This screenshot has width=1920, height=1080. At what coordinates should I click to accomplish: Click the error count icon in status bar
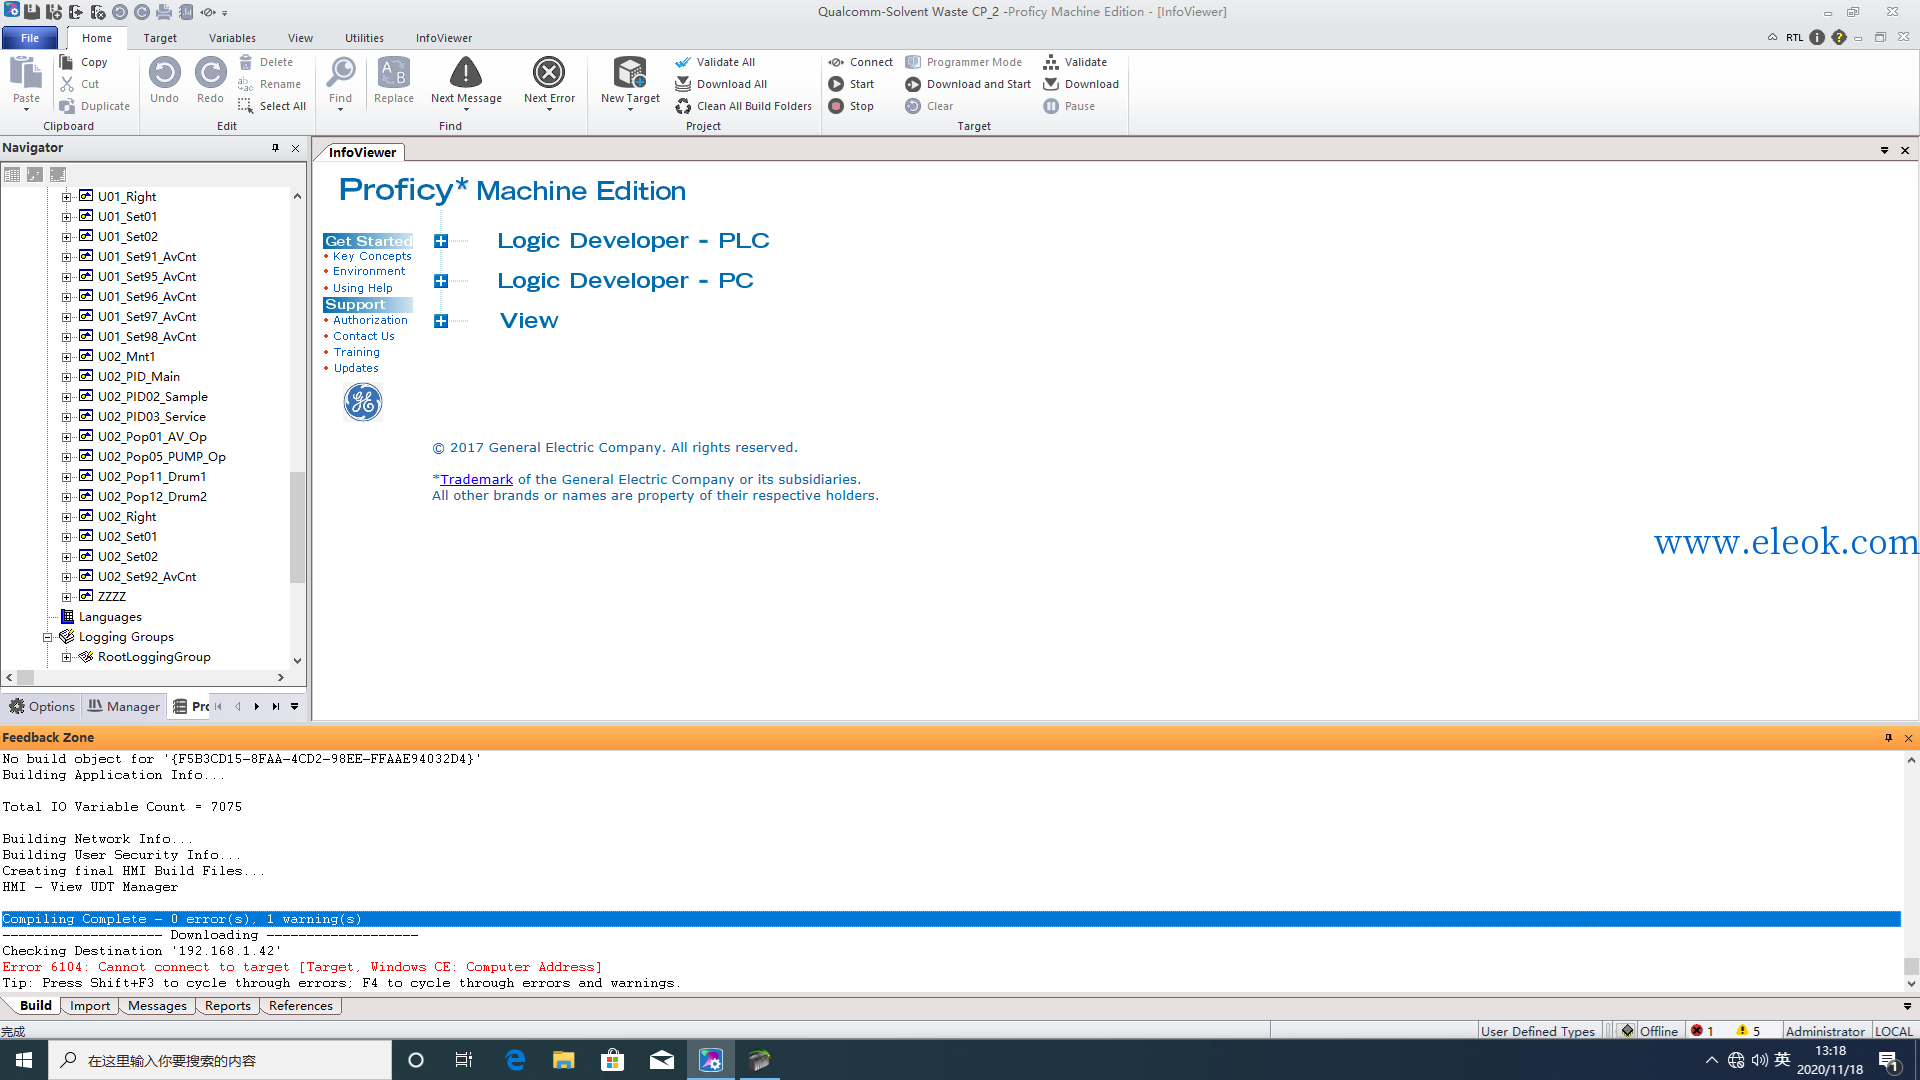click(1697, 1031)
